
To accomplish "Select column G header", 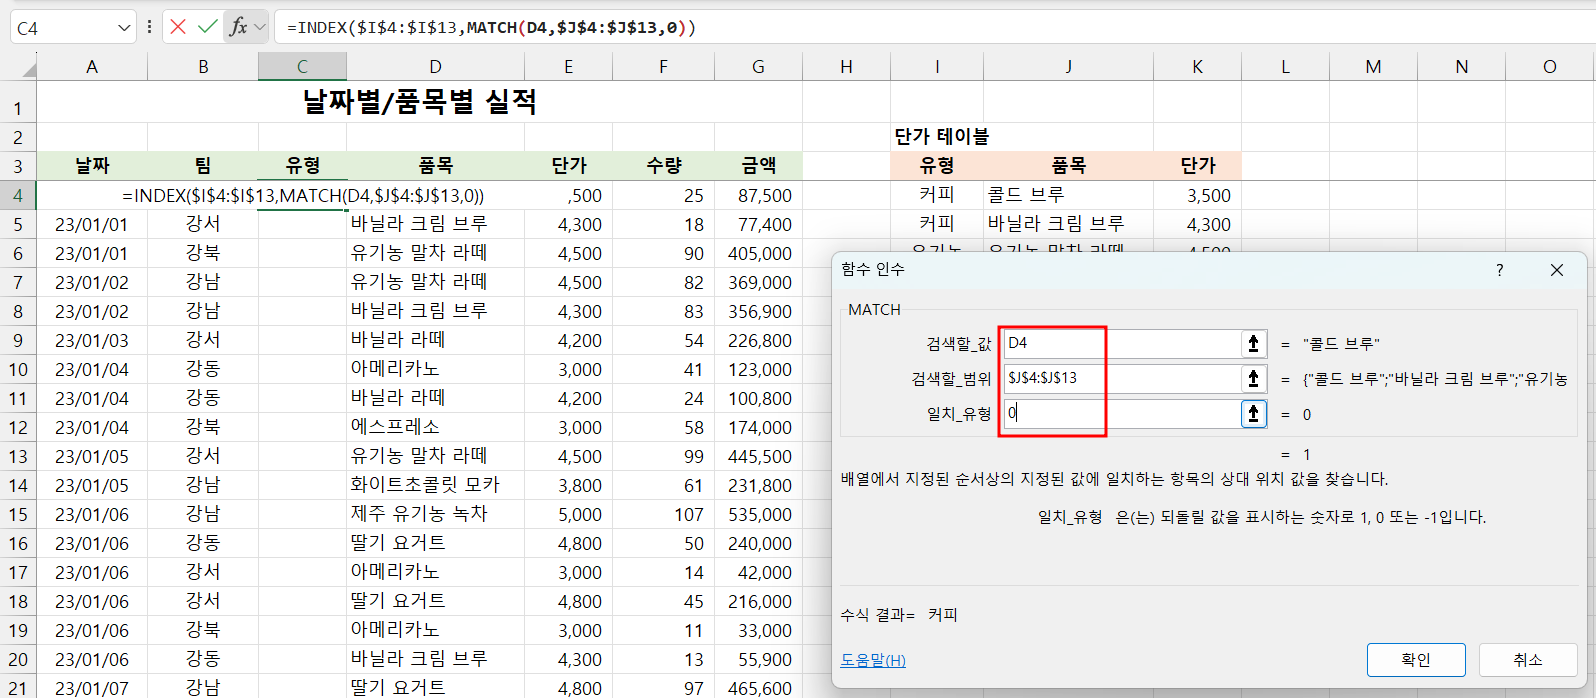I will pos(758,67).
